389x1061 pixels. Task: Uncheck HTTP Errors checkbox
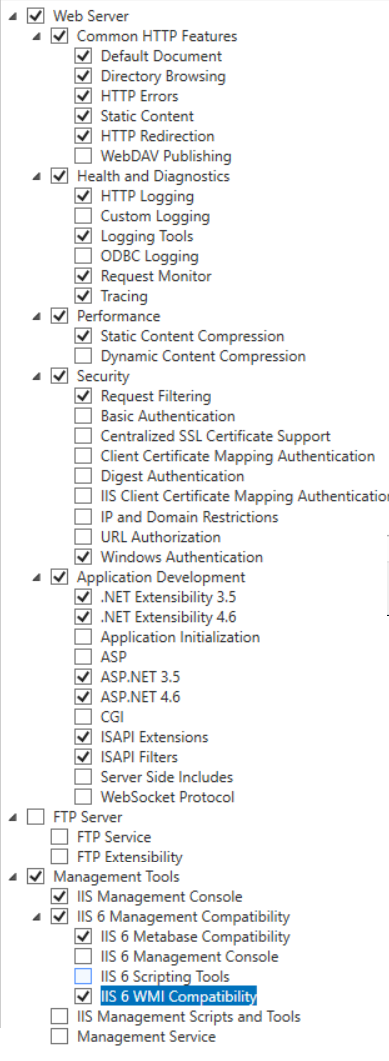point(83,95)
